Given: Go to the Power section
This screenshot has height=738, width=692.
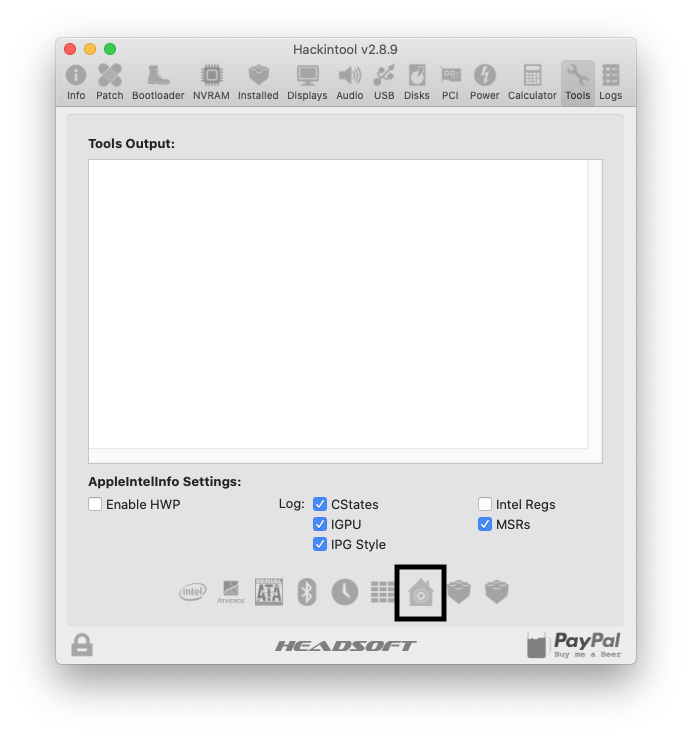Looking at the screenshot, I should [484, 82].
